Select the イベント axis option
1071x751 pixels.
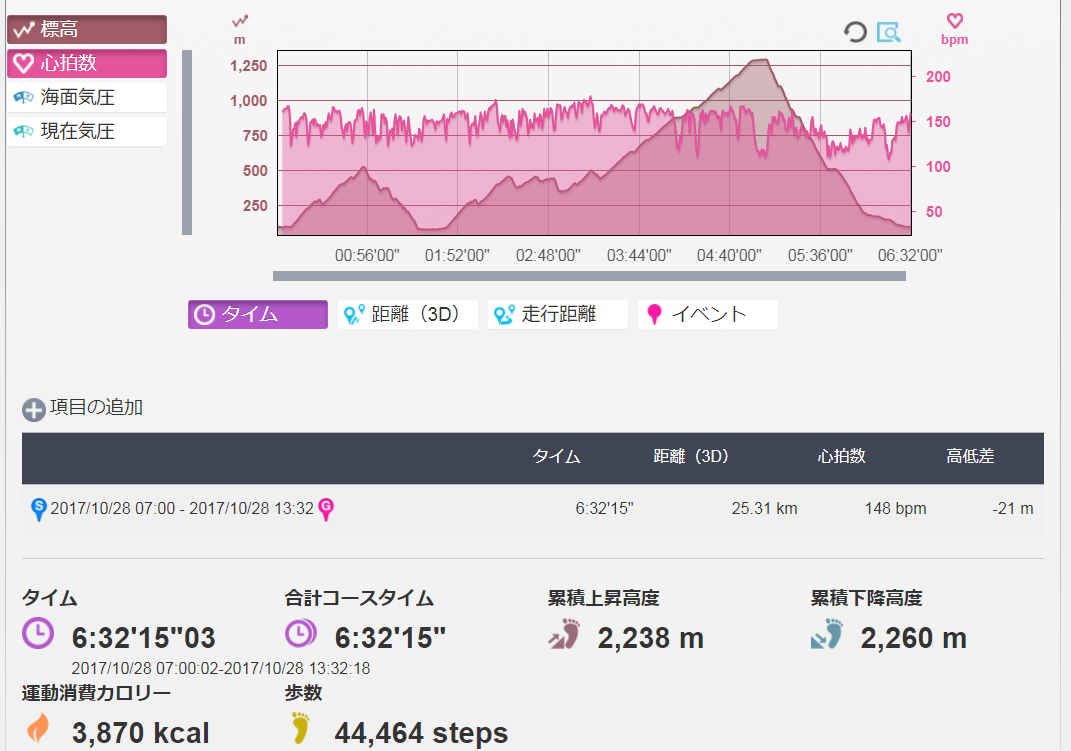(707, 314)
